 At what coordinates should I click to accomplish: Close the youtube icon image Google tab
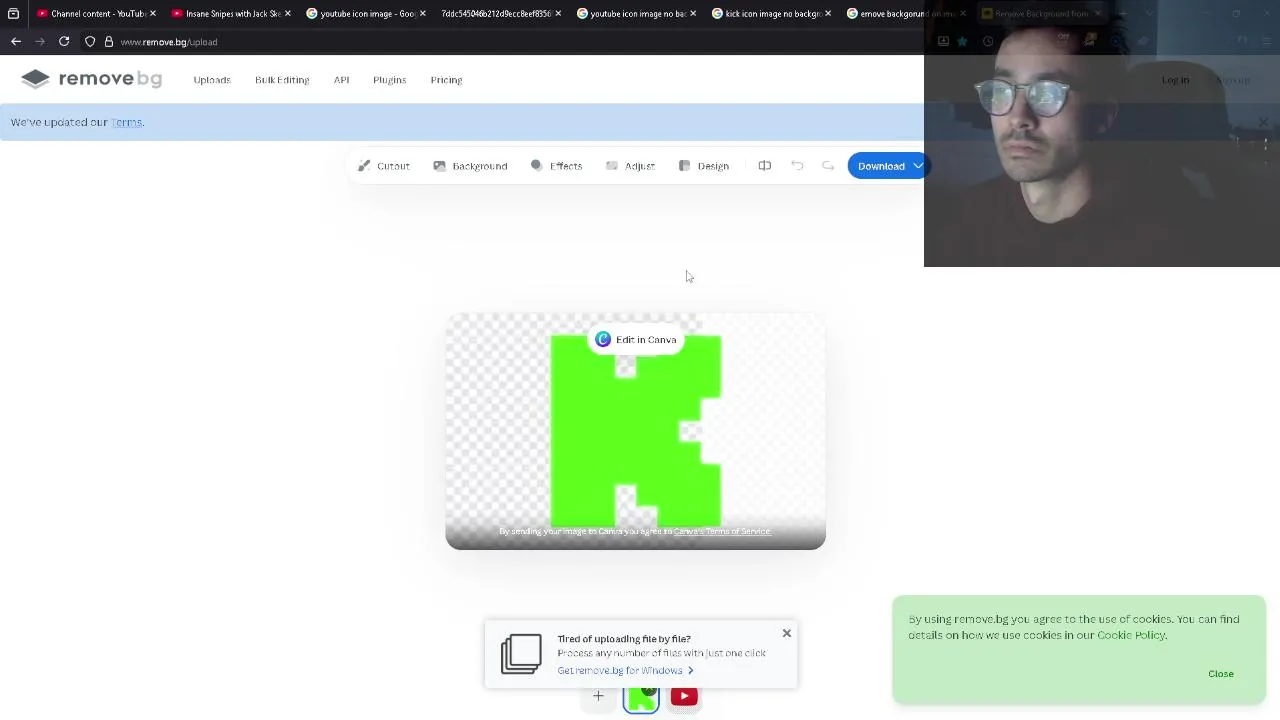click(423, 14)
